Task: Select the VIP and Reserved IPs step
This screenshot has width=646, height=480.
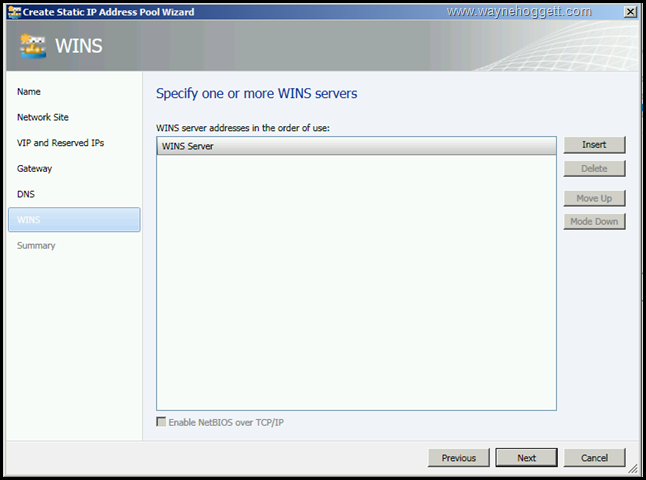Action: point(60,143)
